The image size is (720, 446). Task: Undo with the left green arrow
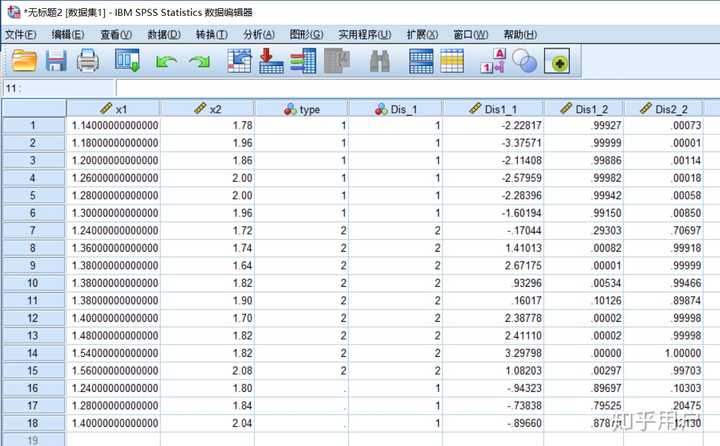(x=166, y=62)
